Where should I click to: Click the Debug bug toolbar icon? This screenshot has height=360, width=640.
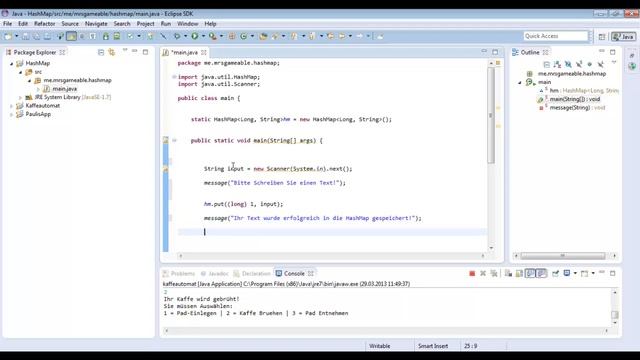177,36
